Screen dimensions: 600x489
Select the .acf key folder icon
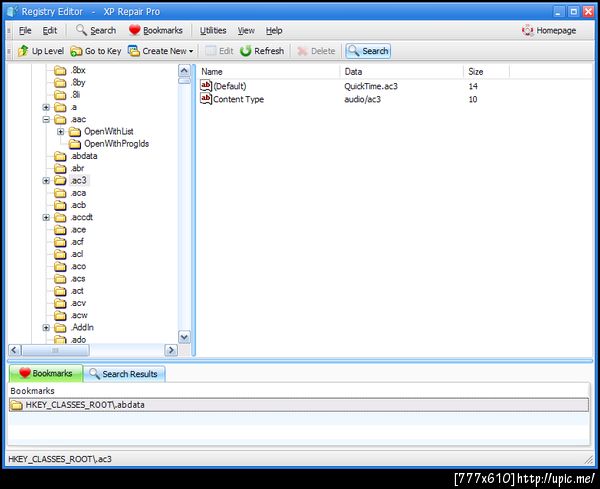coord(60,242)
